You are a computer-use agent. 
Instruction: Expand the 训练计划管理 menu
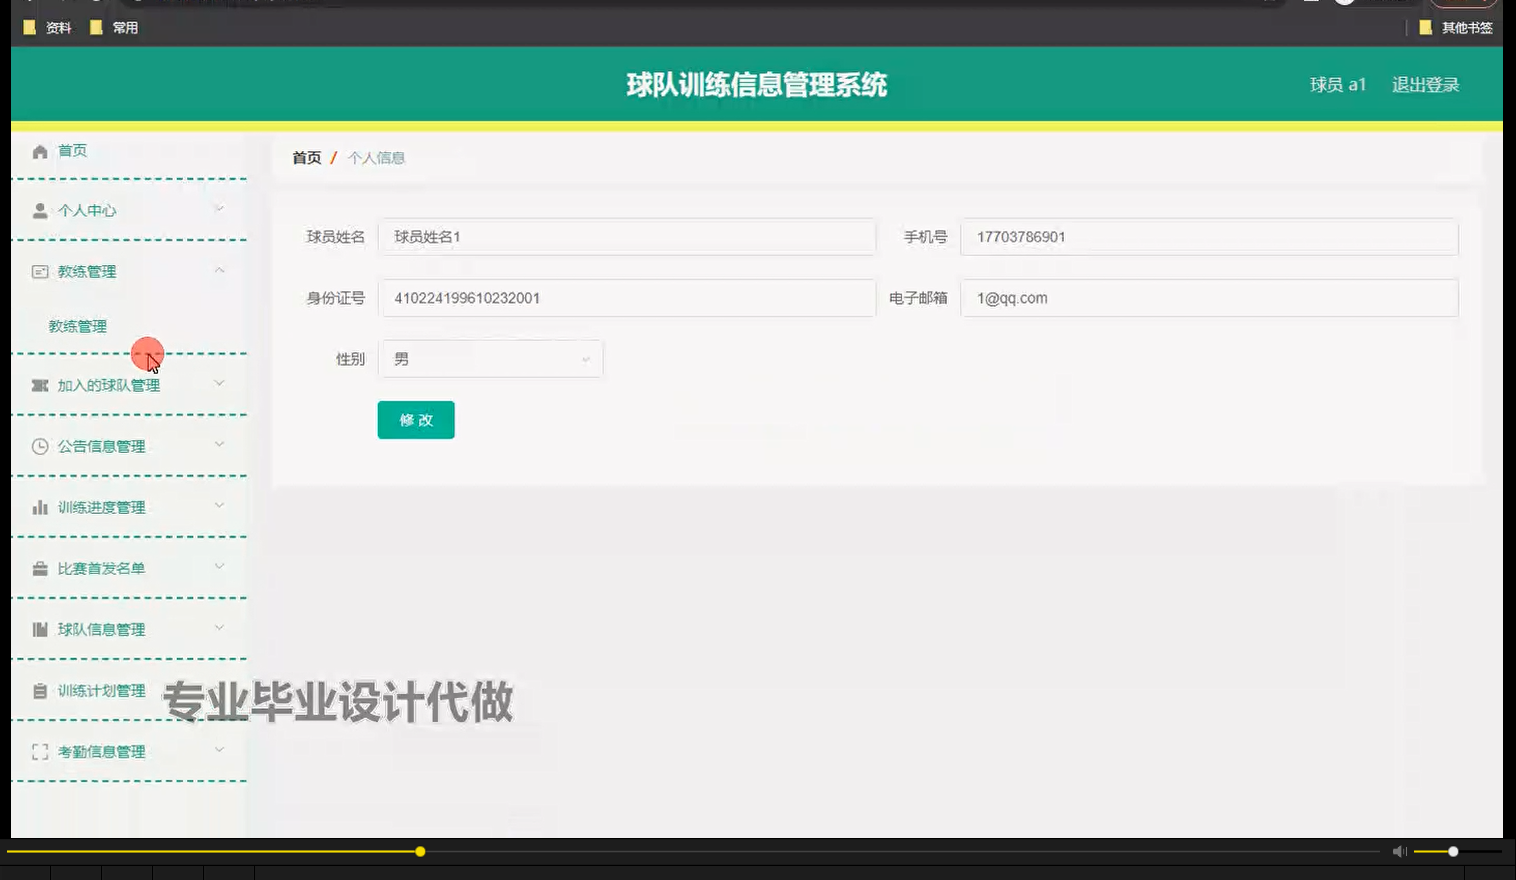point(220,690)
